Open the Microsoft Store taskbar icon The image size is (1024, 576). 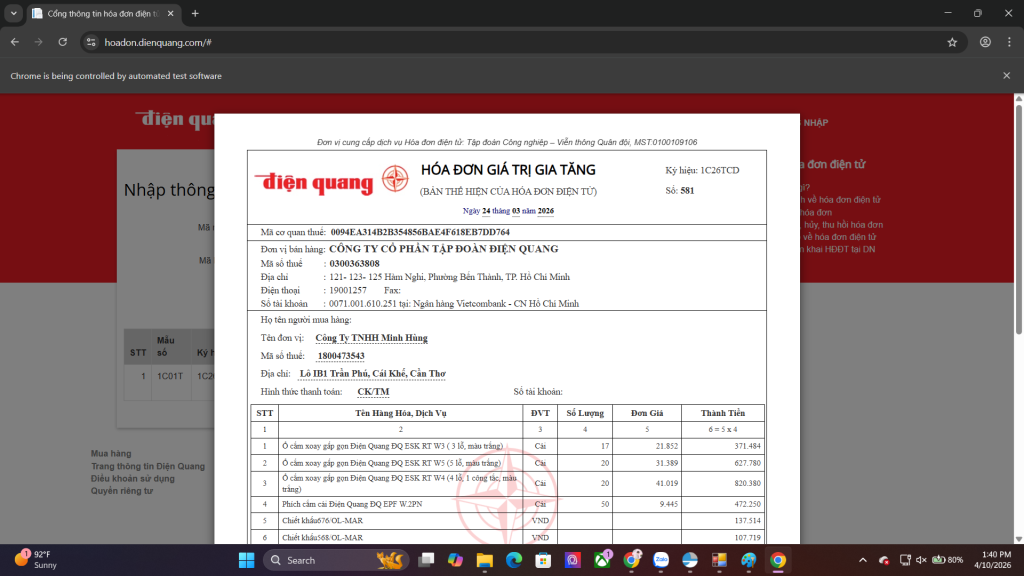click(x=544, y=560)
